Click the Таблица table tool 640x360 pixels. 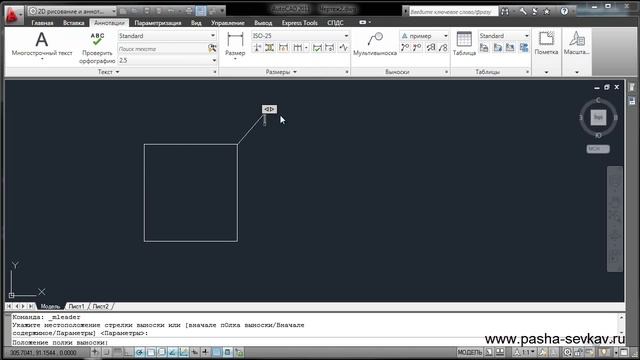pyautogui.click(x=464, y=44)
